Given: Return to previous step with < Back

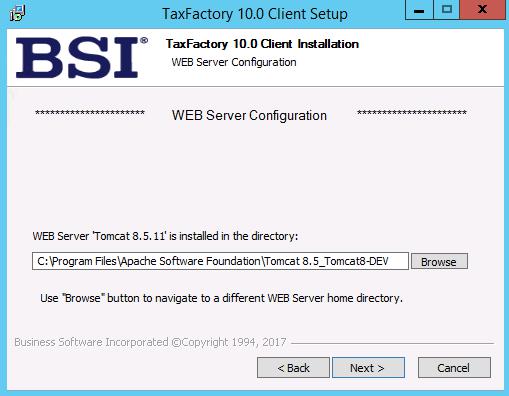Looking at the screenshot, I should (293, 367).
